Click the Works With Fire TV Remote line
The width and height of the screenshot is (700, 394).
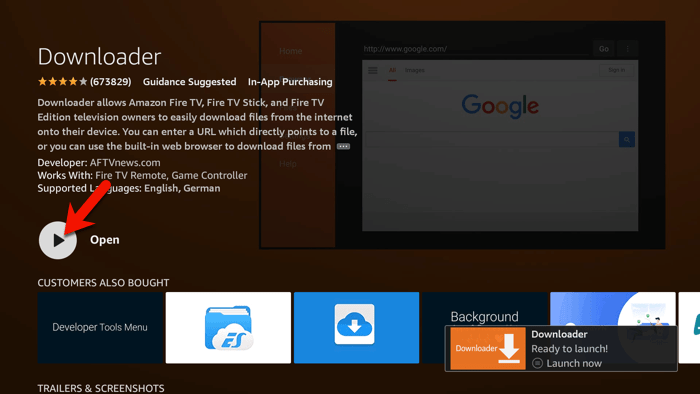pos(142,175)
